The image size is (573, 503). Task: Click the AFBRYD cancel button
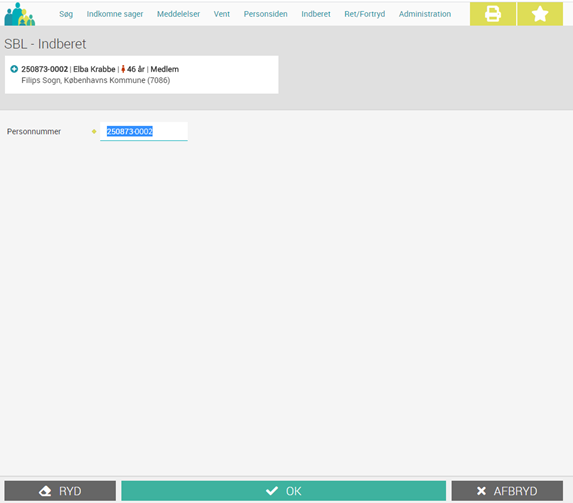[507, 491]
